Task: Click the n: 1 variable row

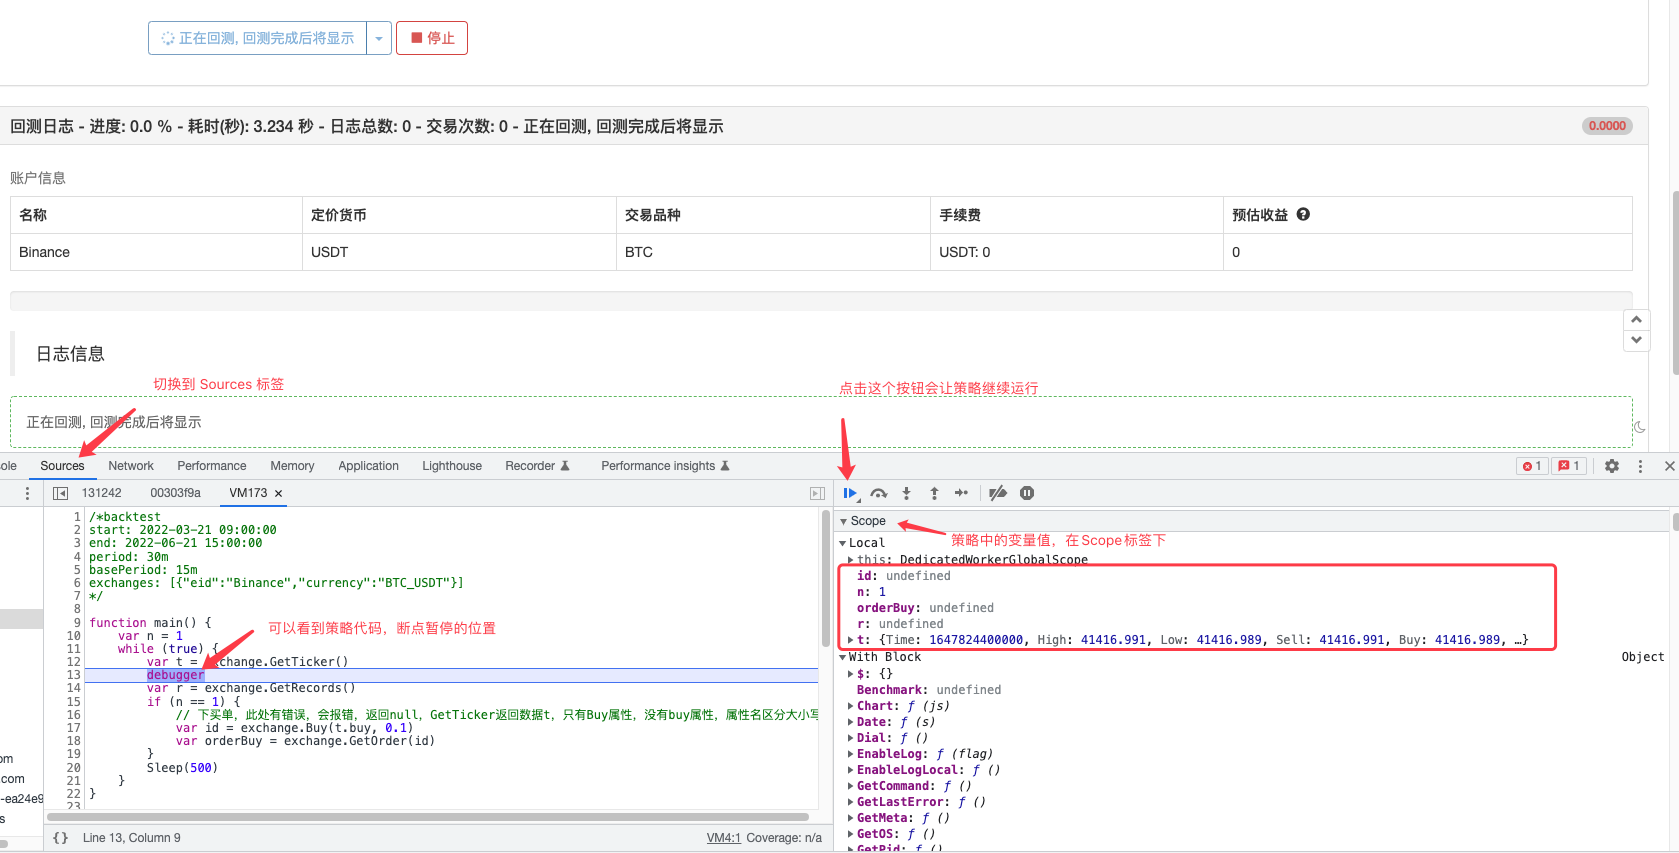Action: click(871, 592)
